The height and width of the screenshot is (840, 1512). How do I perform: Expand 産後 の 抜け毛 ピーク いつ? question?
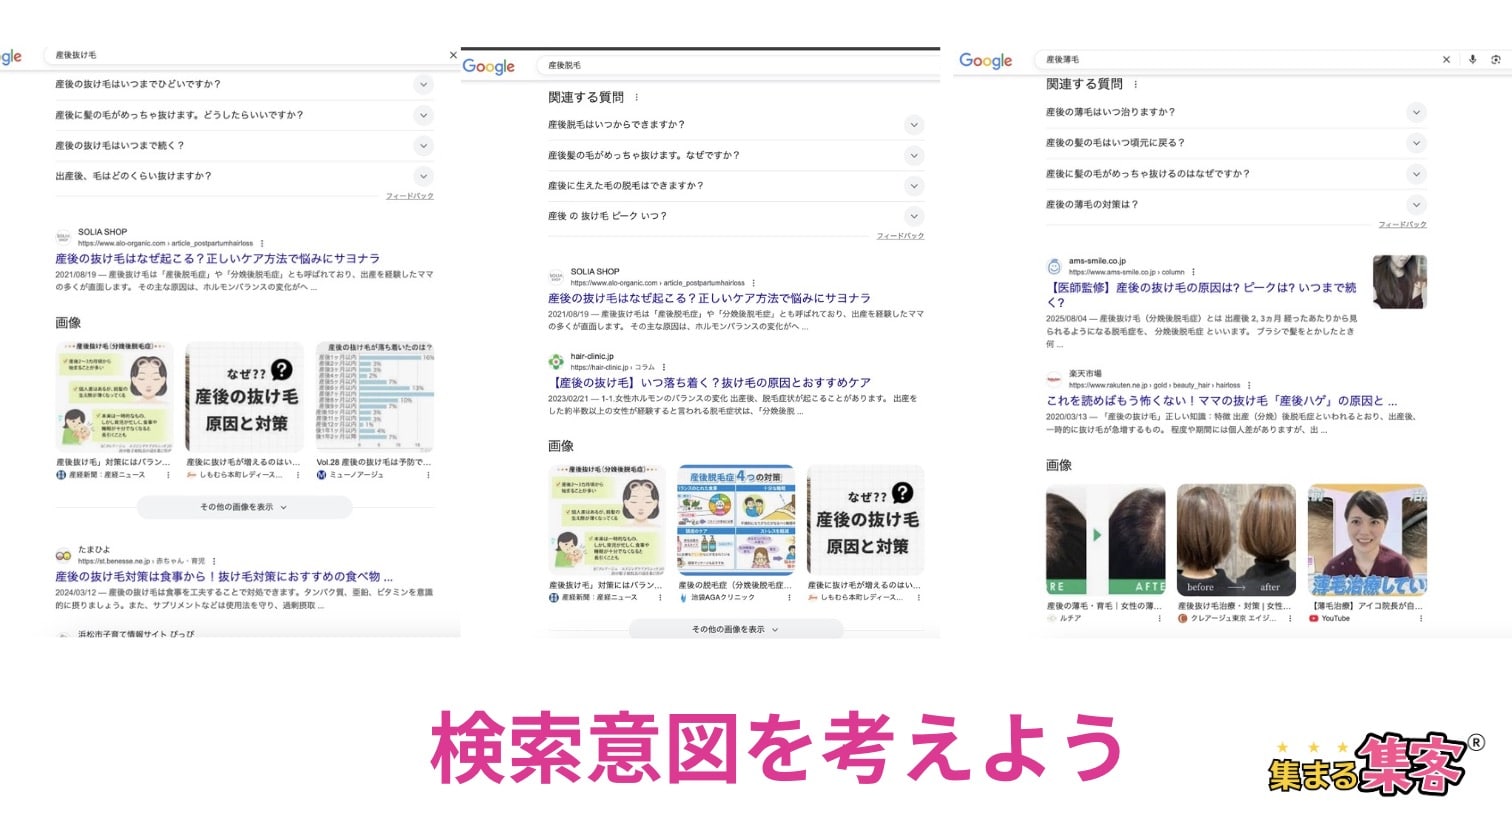pyautogui.click(x=914, y=216)
